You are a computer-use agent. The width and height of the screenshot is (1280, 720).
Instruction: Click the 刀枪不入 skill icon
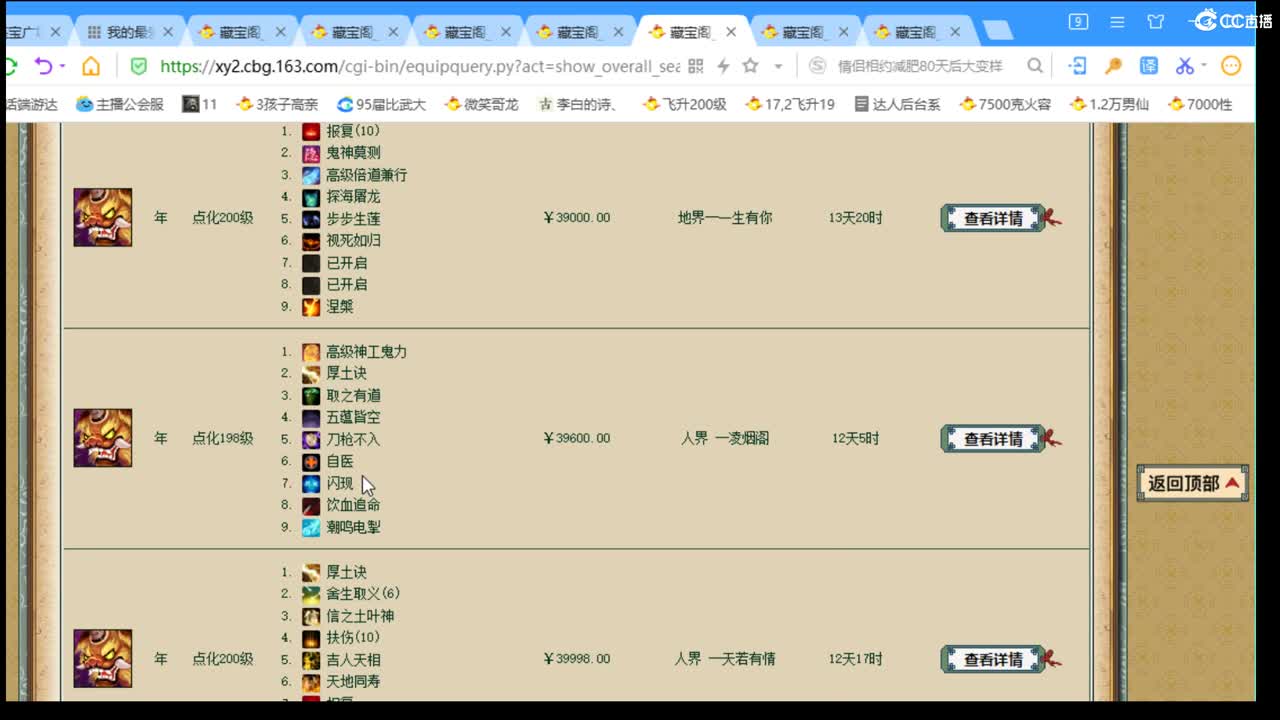pos(311,440)
